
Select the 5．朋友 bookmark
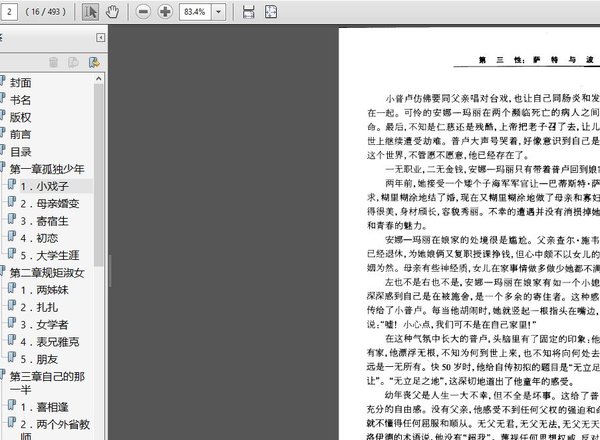pyautogui.click(x=39, y=359)
